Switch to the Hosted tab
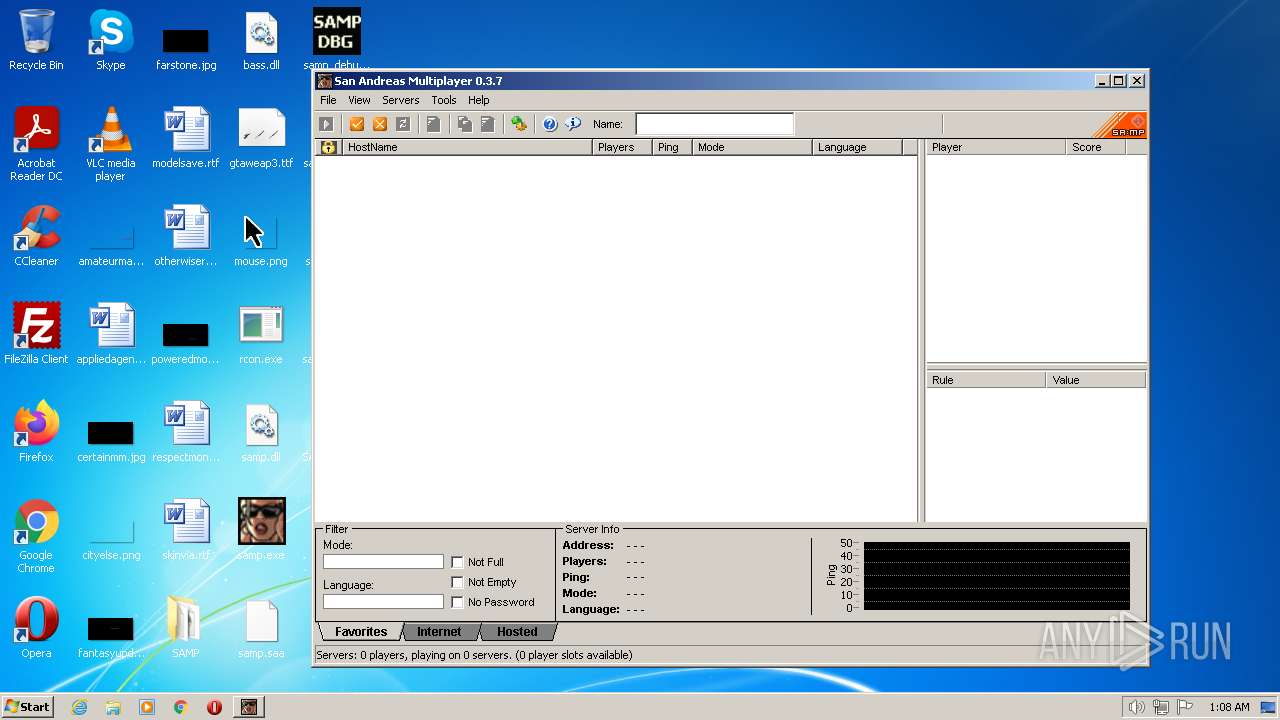This screenshot has width=1280, height=720. [x=517, y=632]
